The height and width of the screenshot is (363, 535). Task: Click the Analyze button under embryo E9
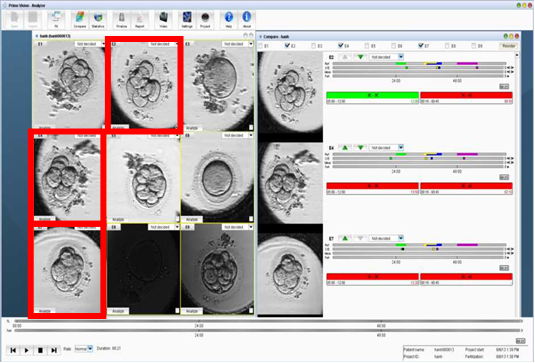click(x=192, y=311)
